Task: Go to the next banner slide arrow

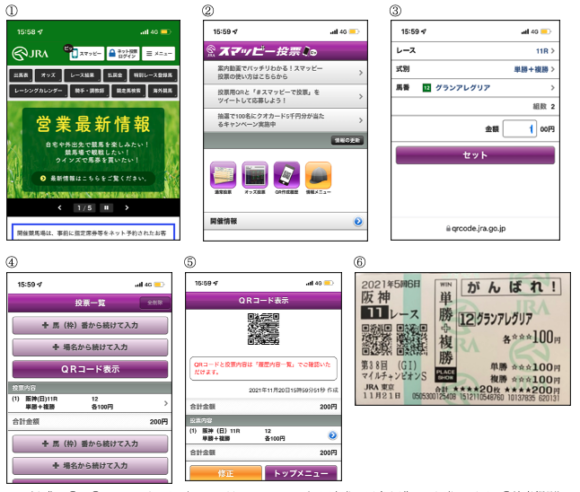Action: click(127, 208)
